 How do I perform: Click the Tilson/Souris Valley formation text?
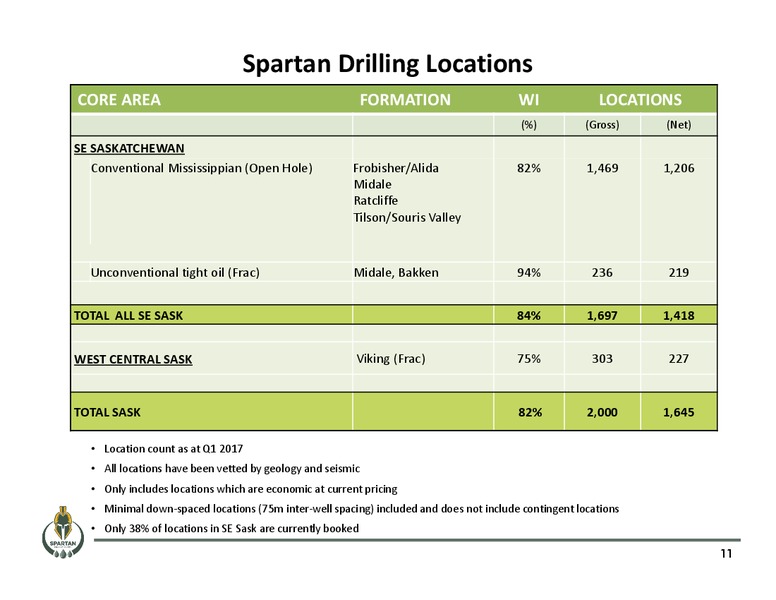(407, 217)
